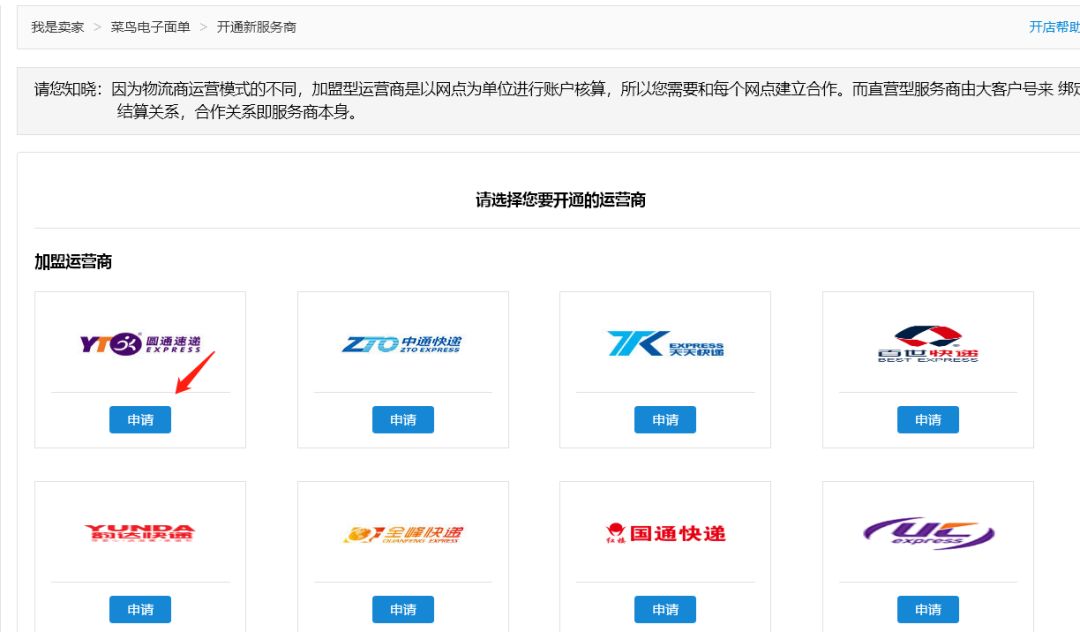This screenshot has height=632, width=1080.
Task: Apply for 天天快递 with its 申请 button
Action: [665, 420]
